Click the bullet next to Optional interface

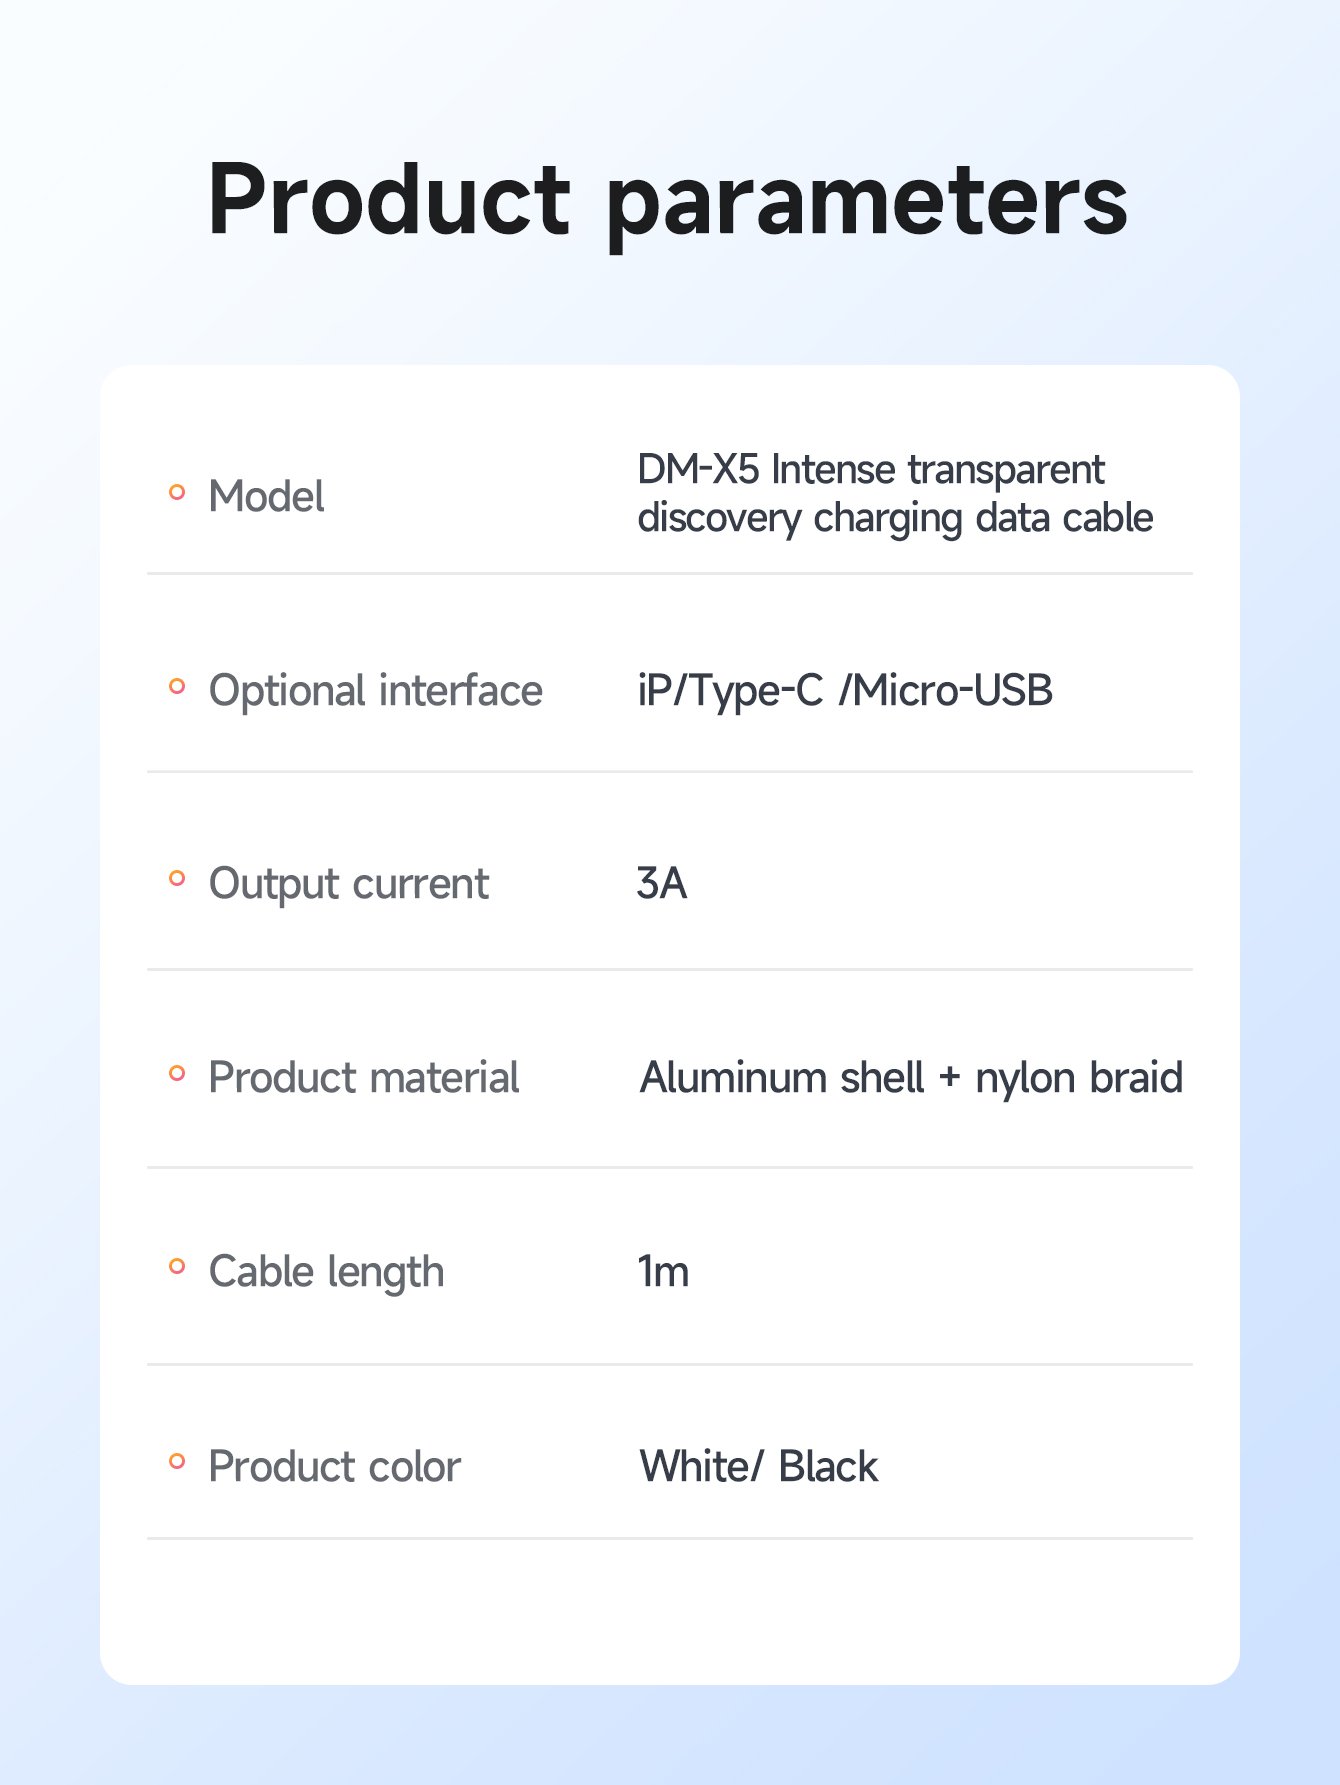177,686
